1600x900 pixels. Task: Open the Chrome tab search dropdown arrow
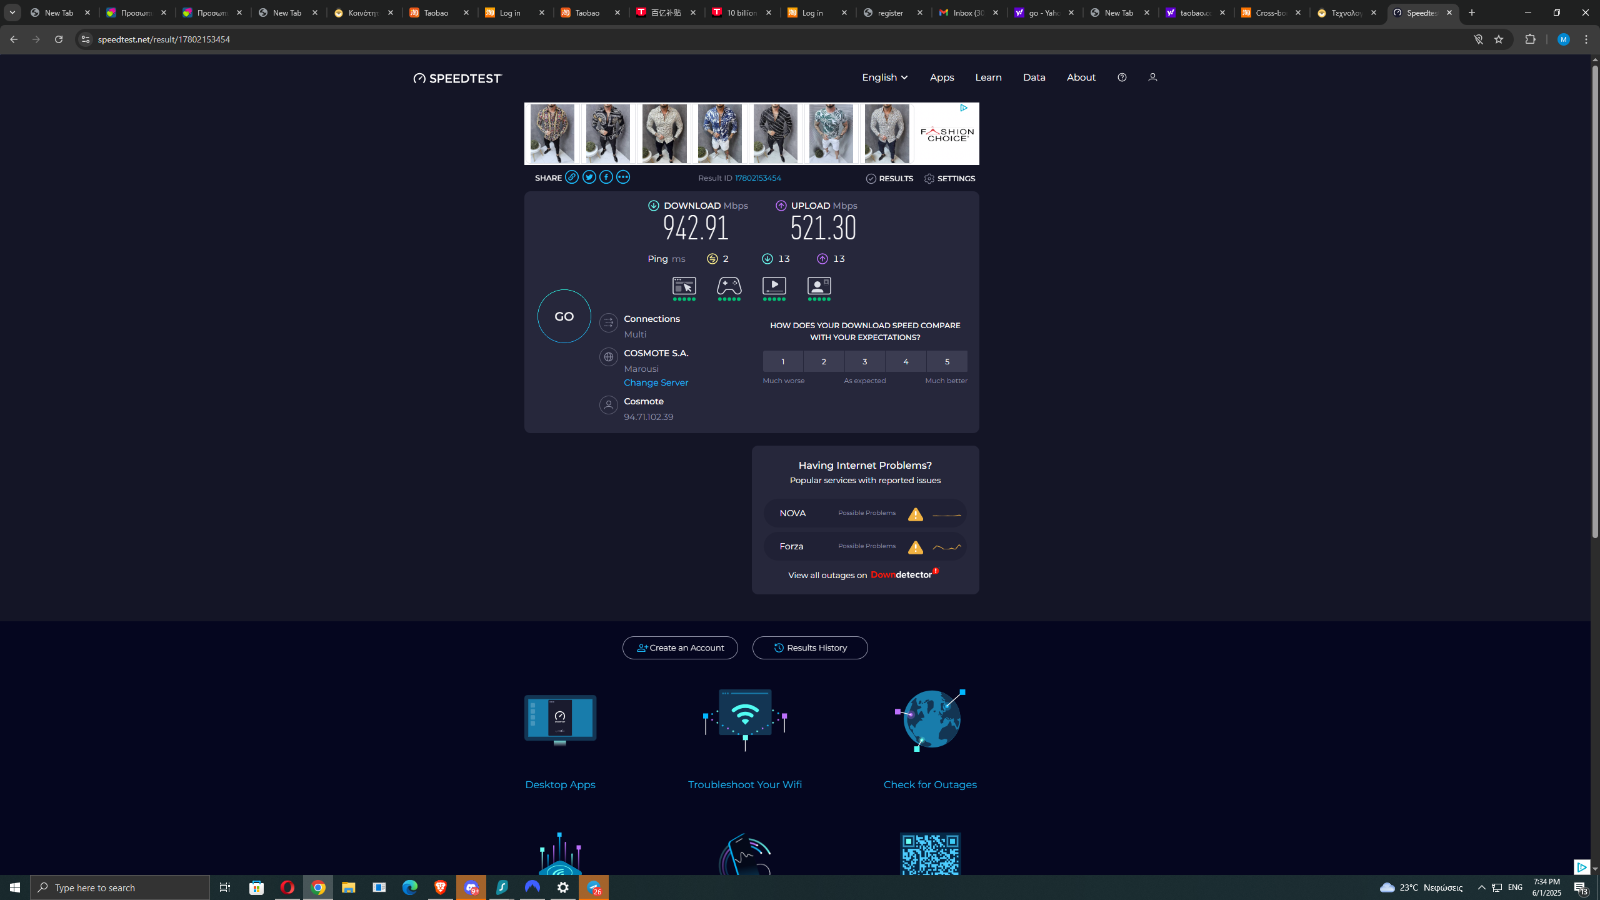coord(13,13)
